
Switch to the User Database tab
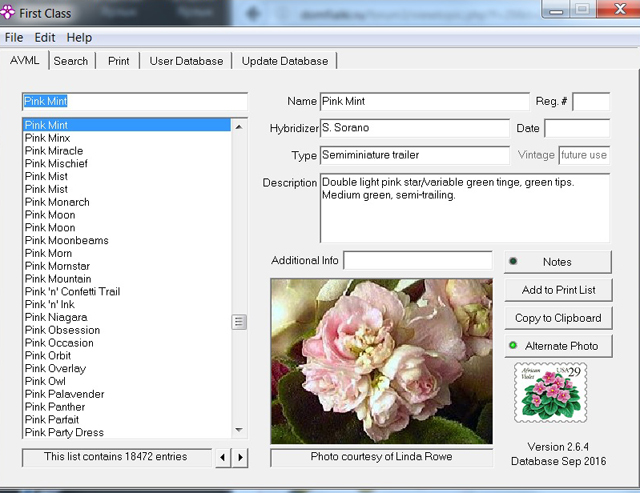[186, 61]
